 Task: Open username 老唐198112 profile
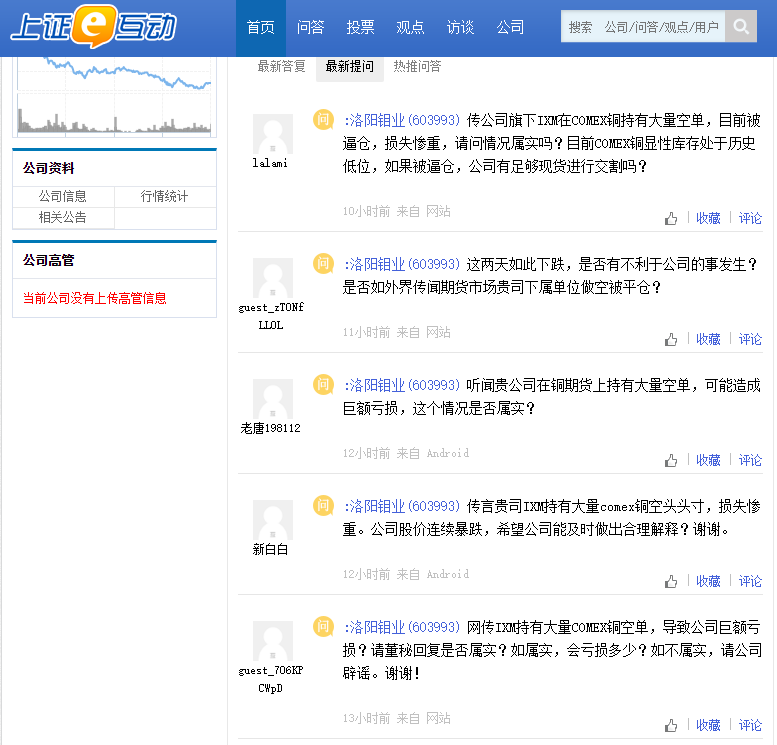click(271, 428)
